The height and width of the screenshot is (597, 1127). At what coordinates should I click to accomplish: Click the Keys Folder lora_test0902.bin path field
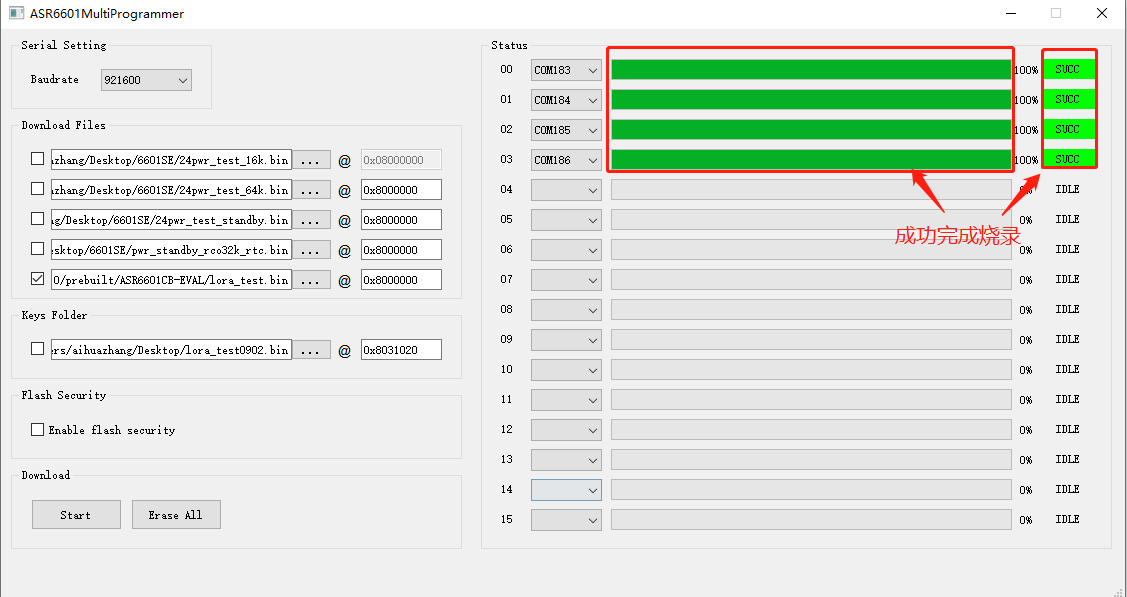pyautogui.click(x=171, y=349)
